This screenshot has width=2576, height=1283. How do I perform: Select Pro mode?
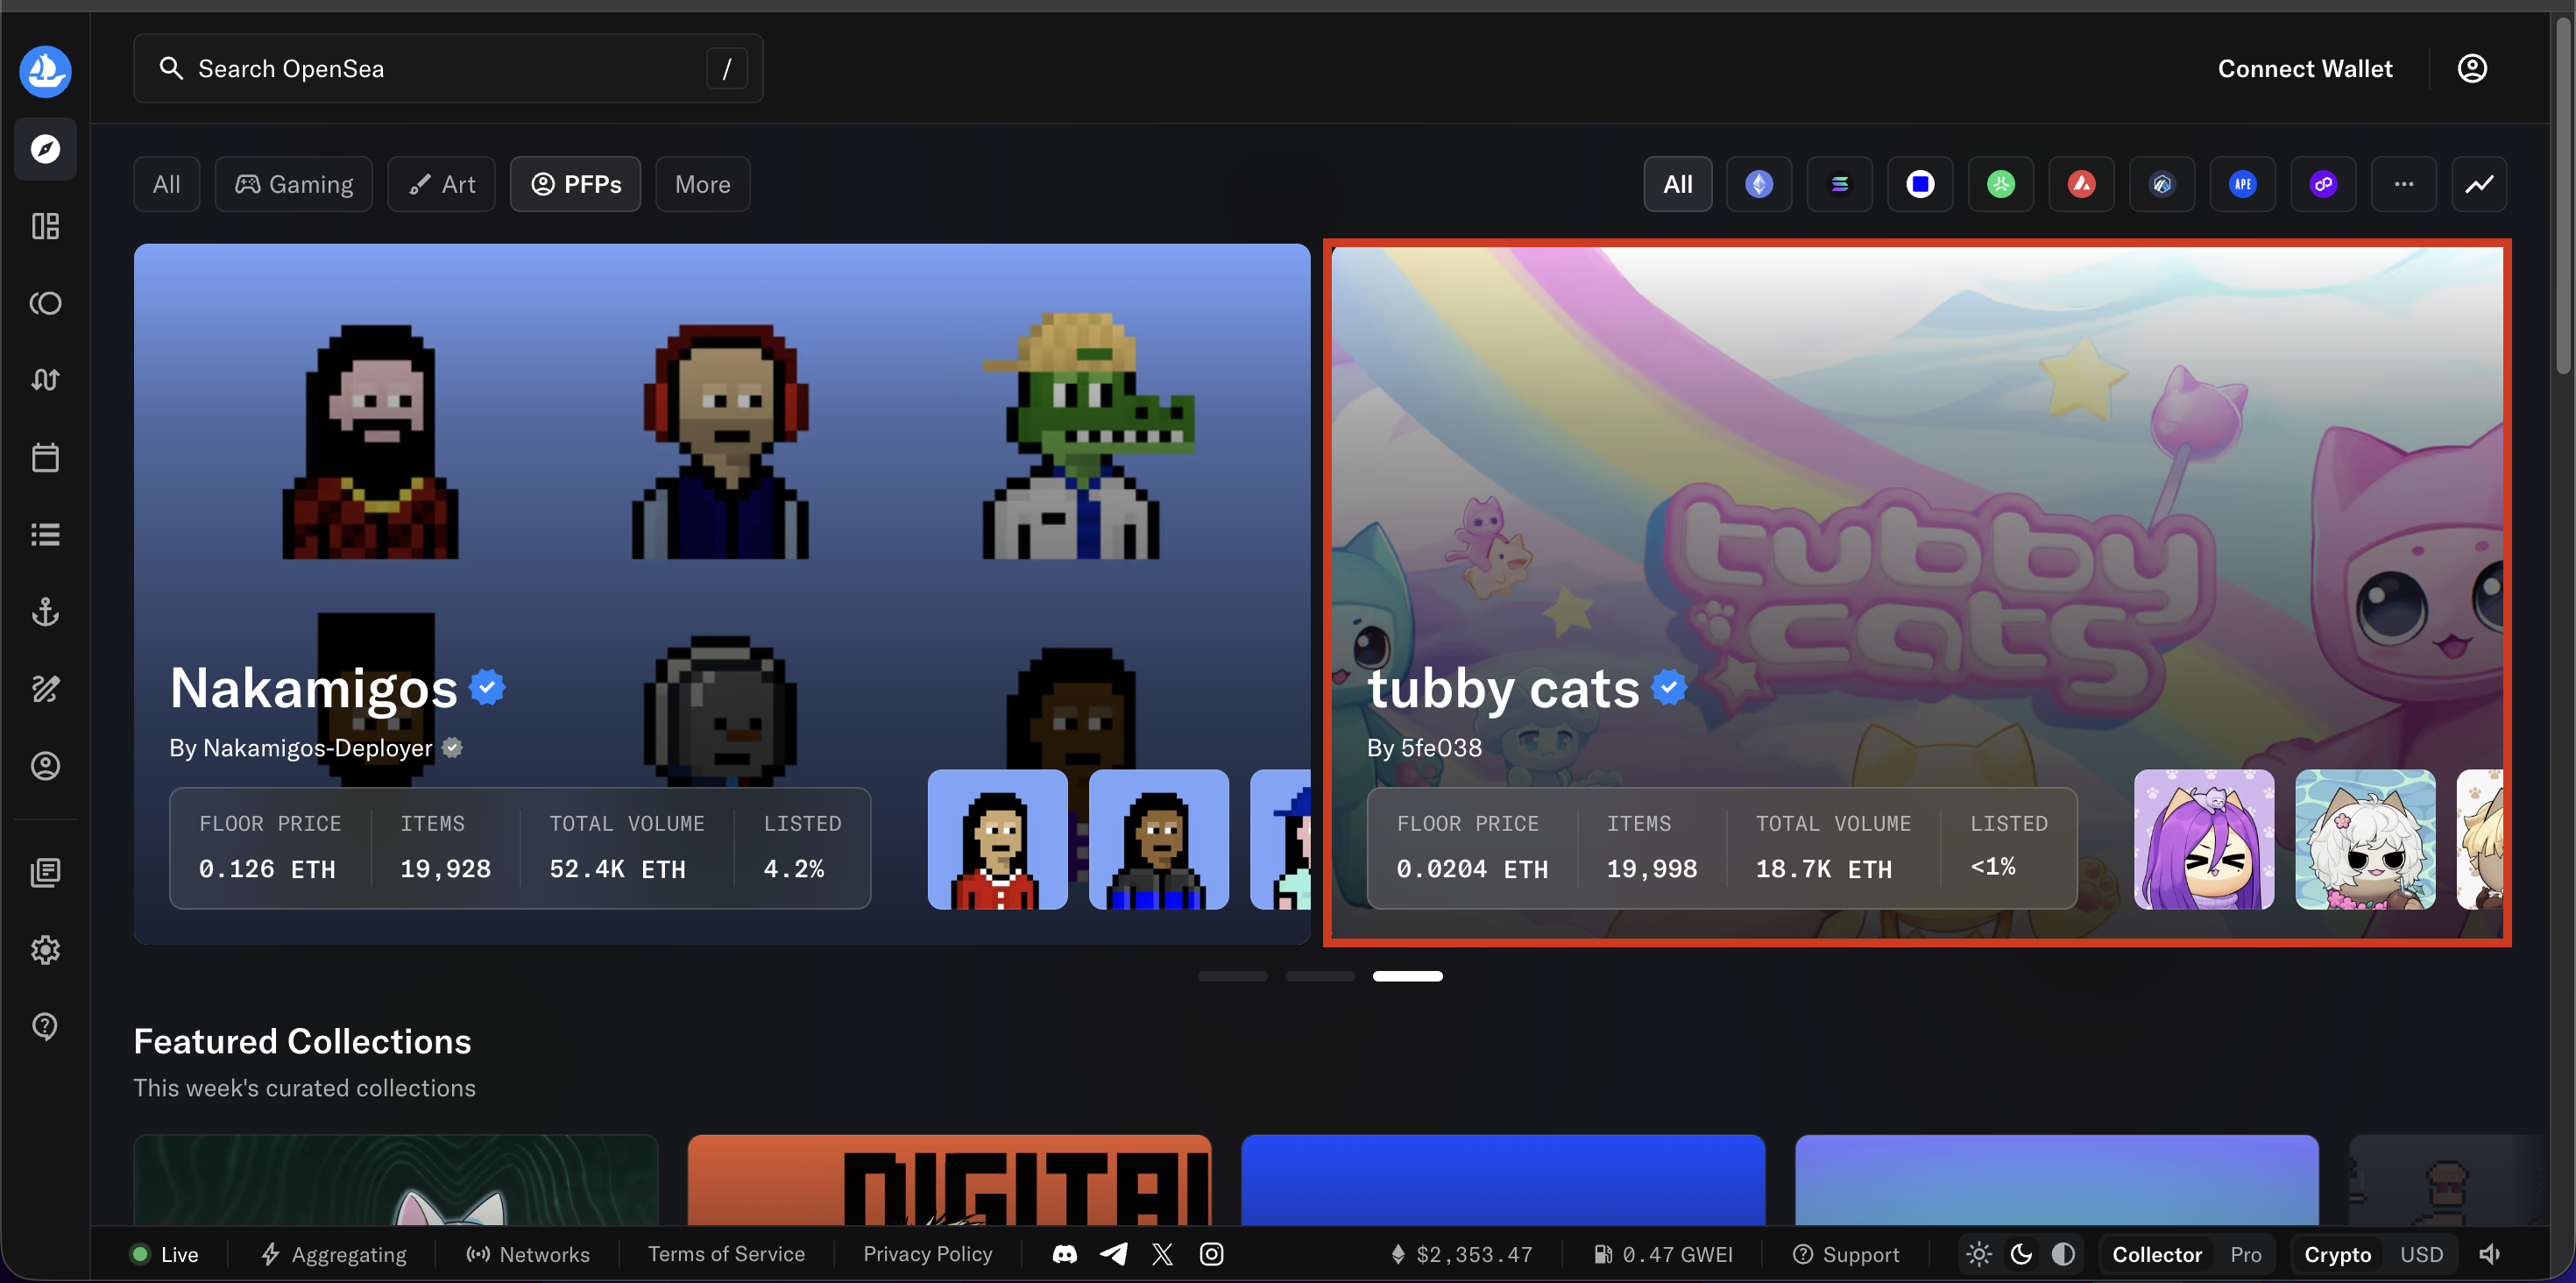[2246, 1254]
